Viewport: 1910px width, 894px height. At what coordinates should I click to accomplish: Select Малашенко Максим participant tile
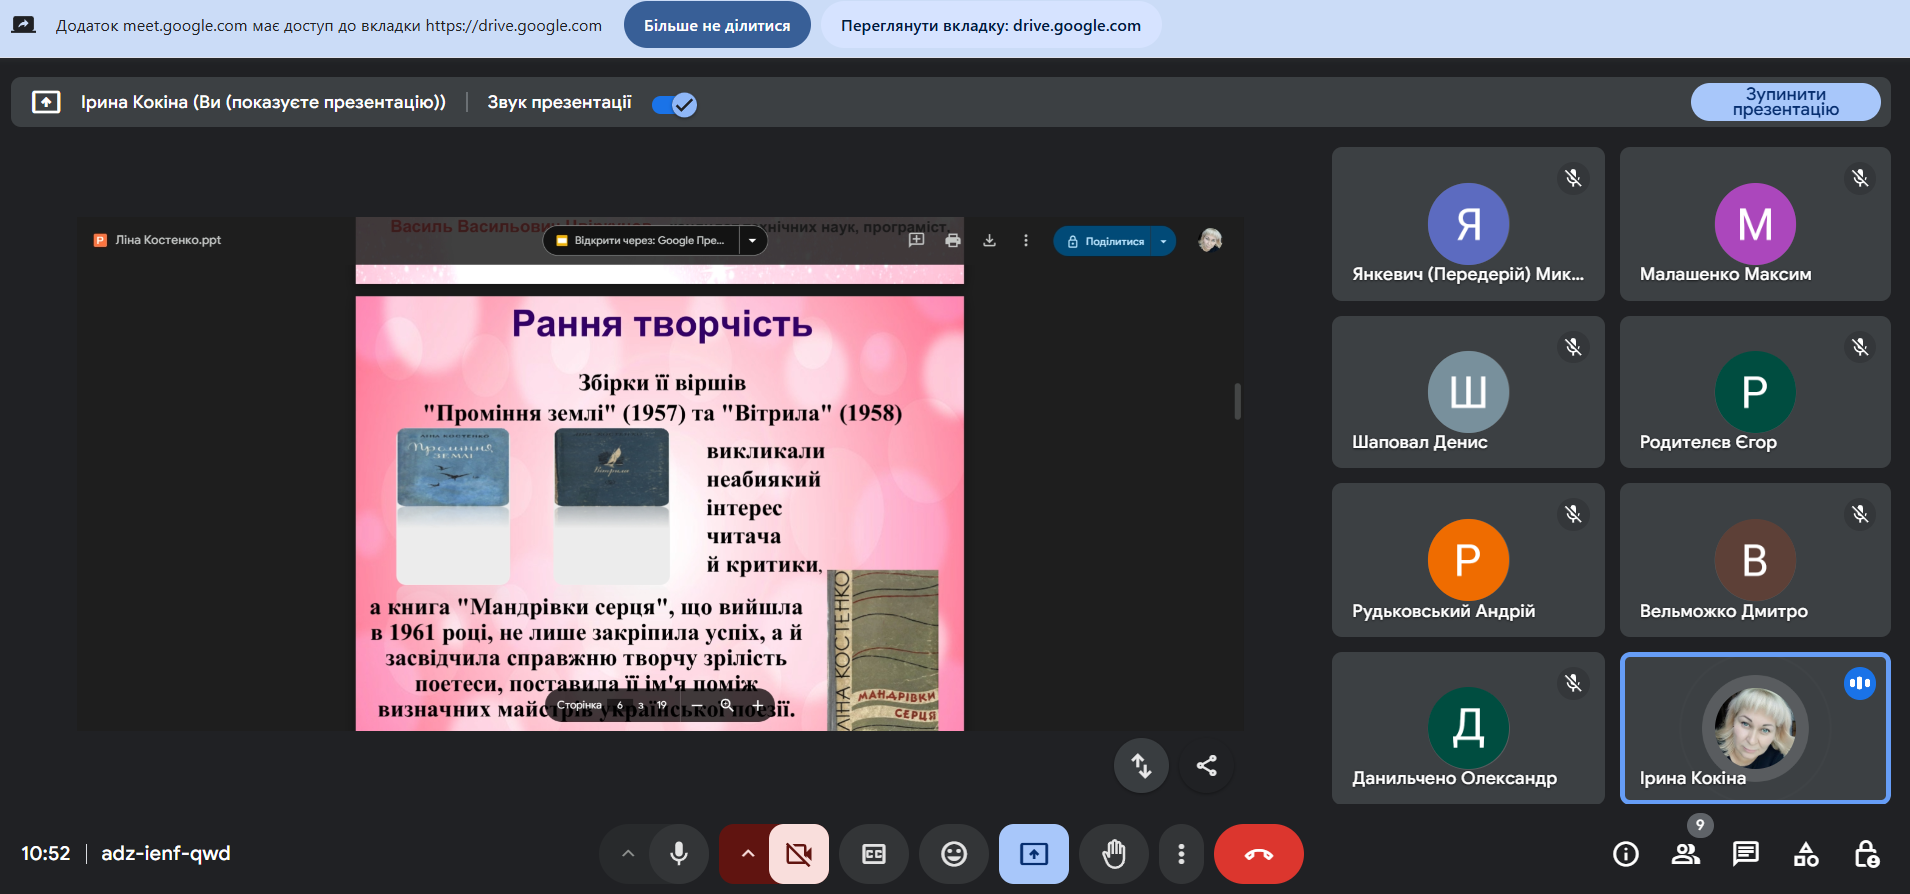[1754, 224]
